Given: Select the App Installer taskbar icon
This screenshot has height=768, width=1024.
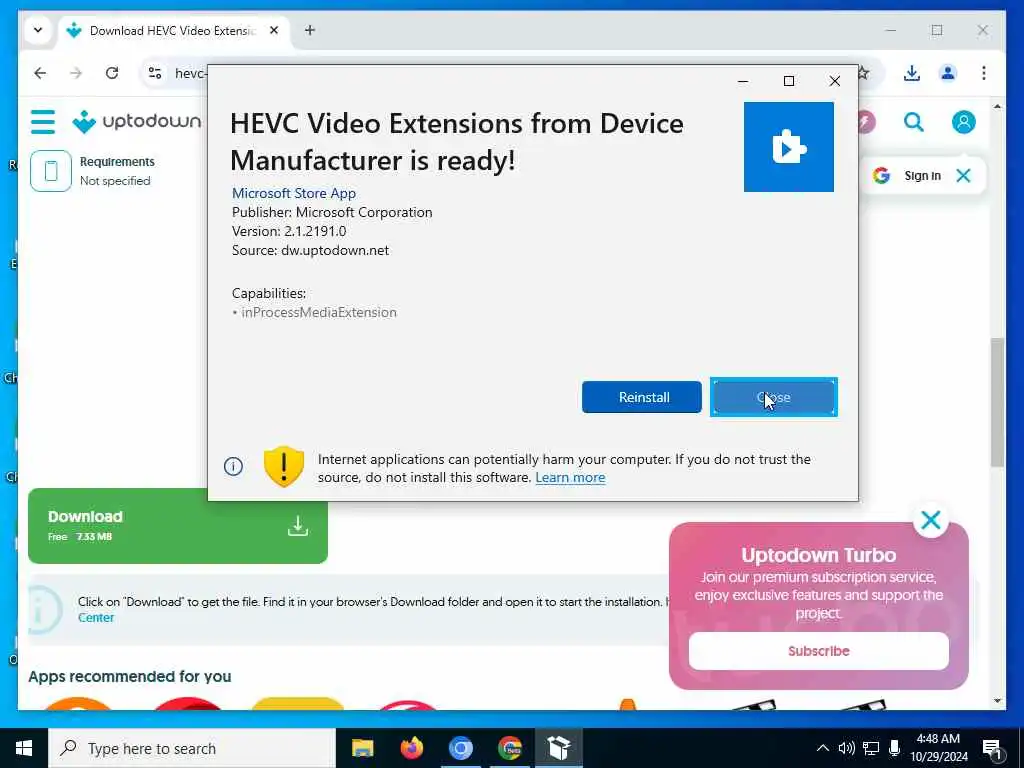Looking at the screenshot, I should tap(559, 748).
